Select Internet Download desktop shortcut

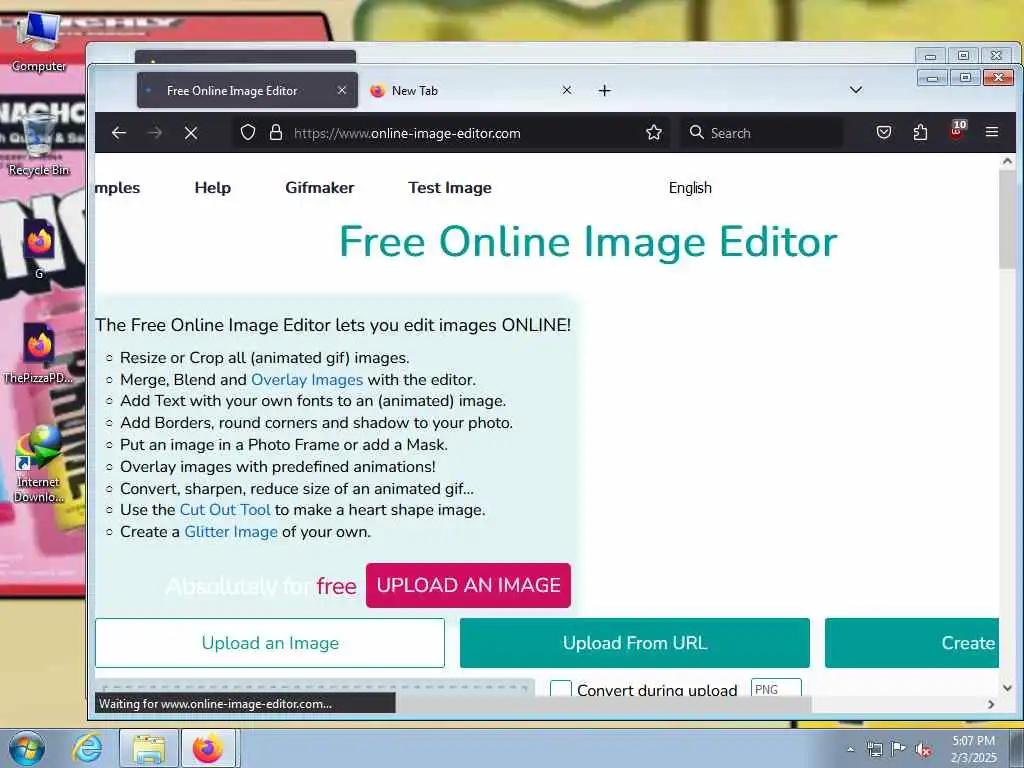[39, 464]
